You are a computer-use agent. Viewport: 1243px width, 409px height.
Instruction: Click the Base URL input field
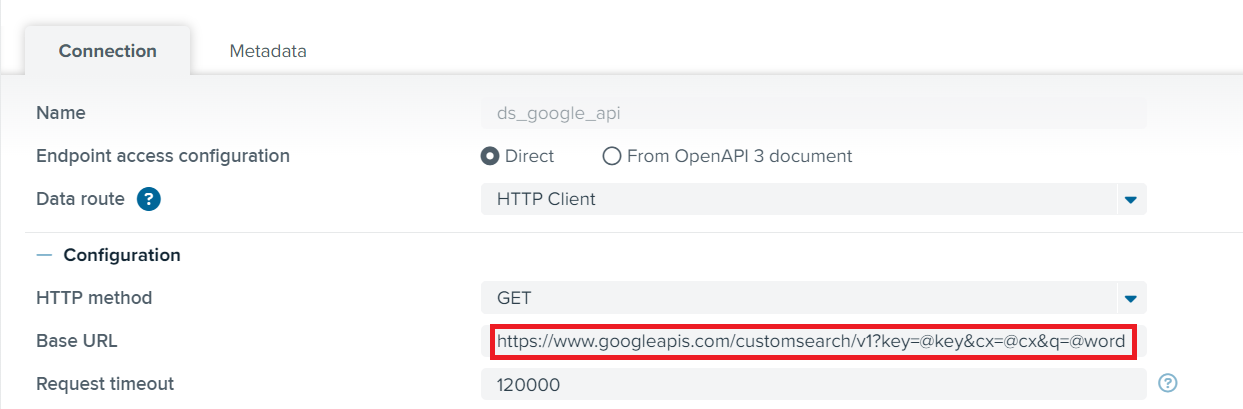click(813, 341)
